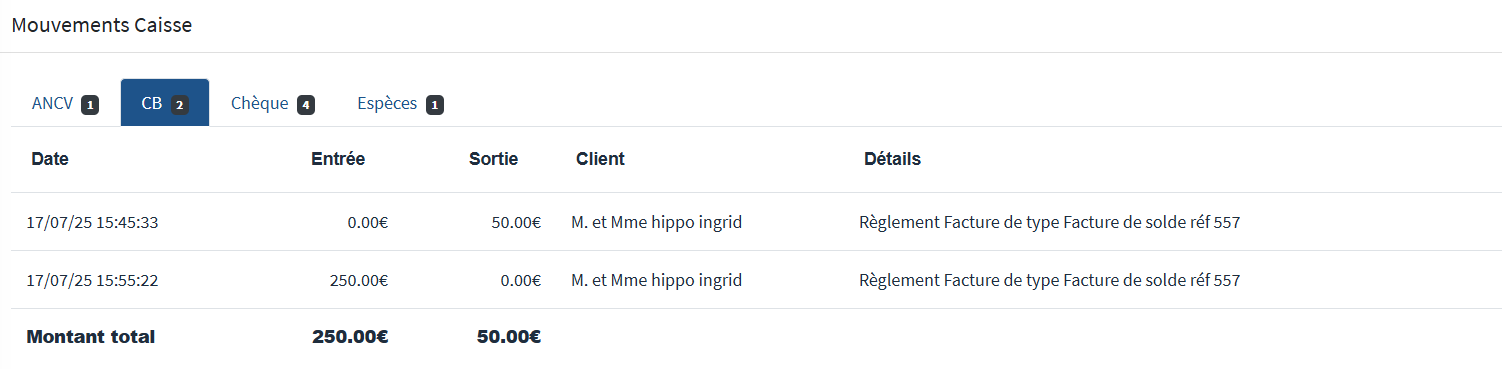
Task: Click the 250.00€ entry in the second row
Action: click(x=359, y=280)
